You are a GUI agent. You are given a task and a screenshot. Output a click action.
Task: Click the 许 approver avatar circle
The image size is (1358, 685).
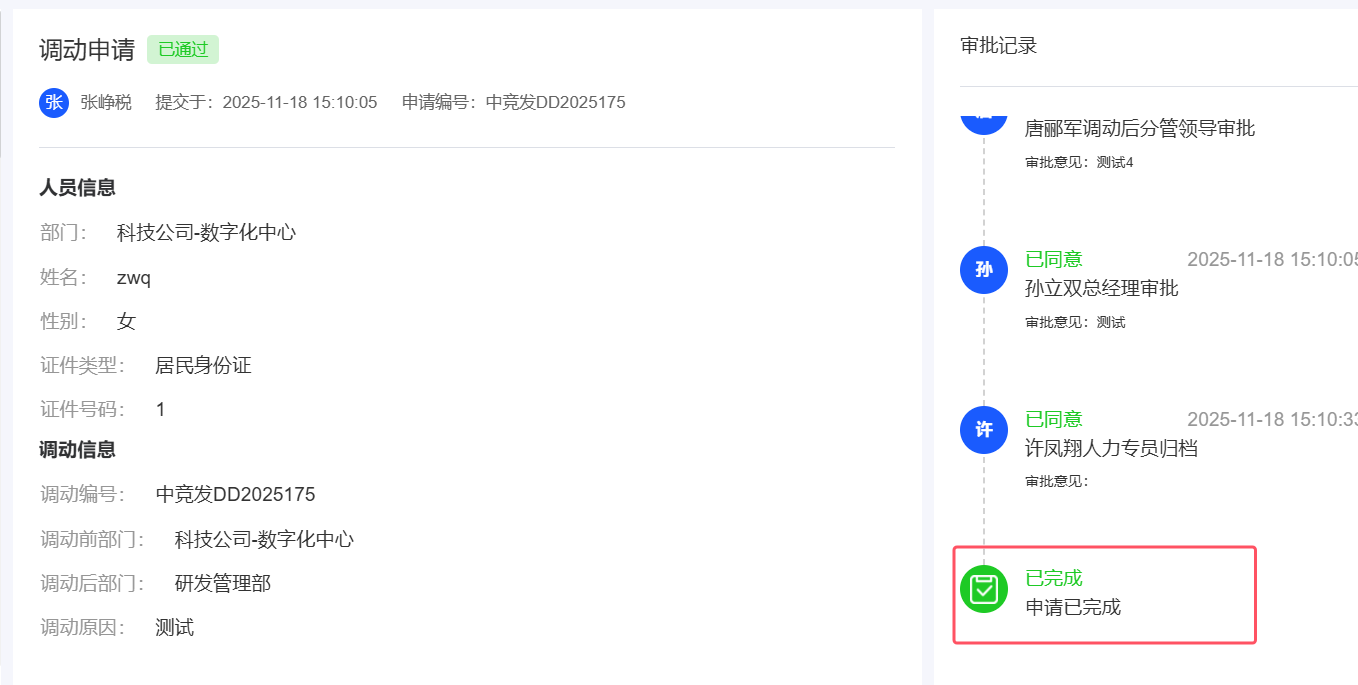coord(983,429)
